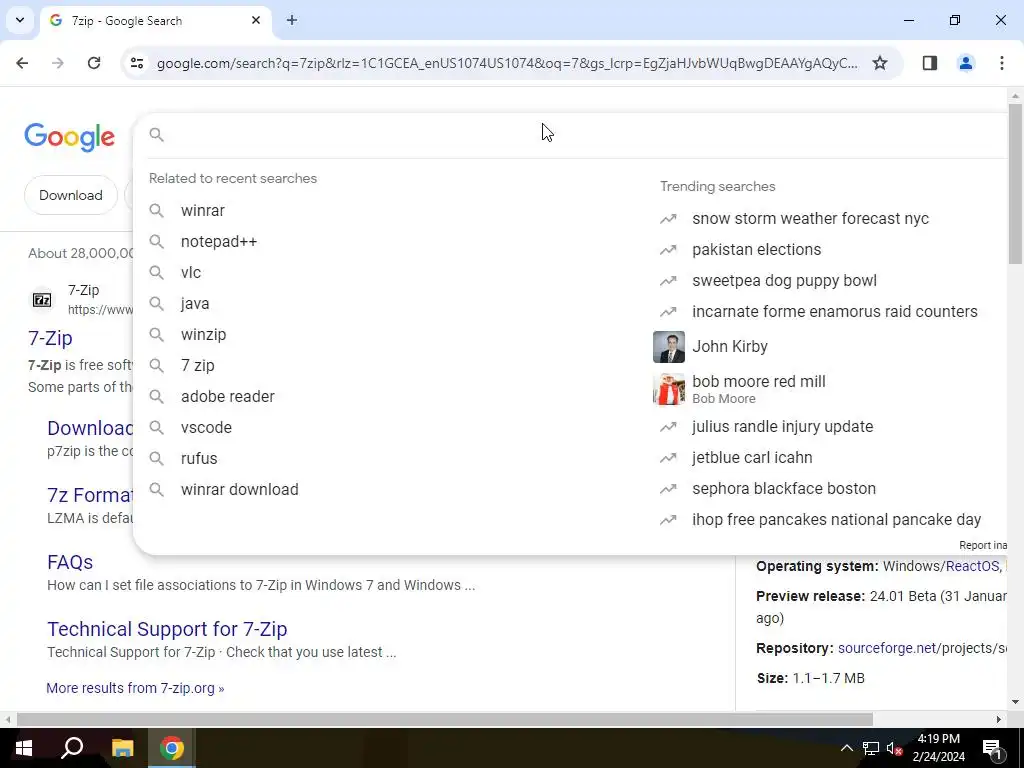Select the vlc suggestion
Screen dimensions: 1024x768
click(x=191, y=272)
